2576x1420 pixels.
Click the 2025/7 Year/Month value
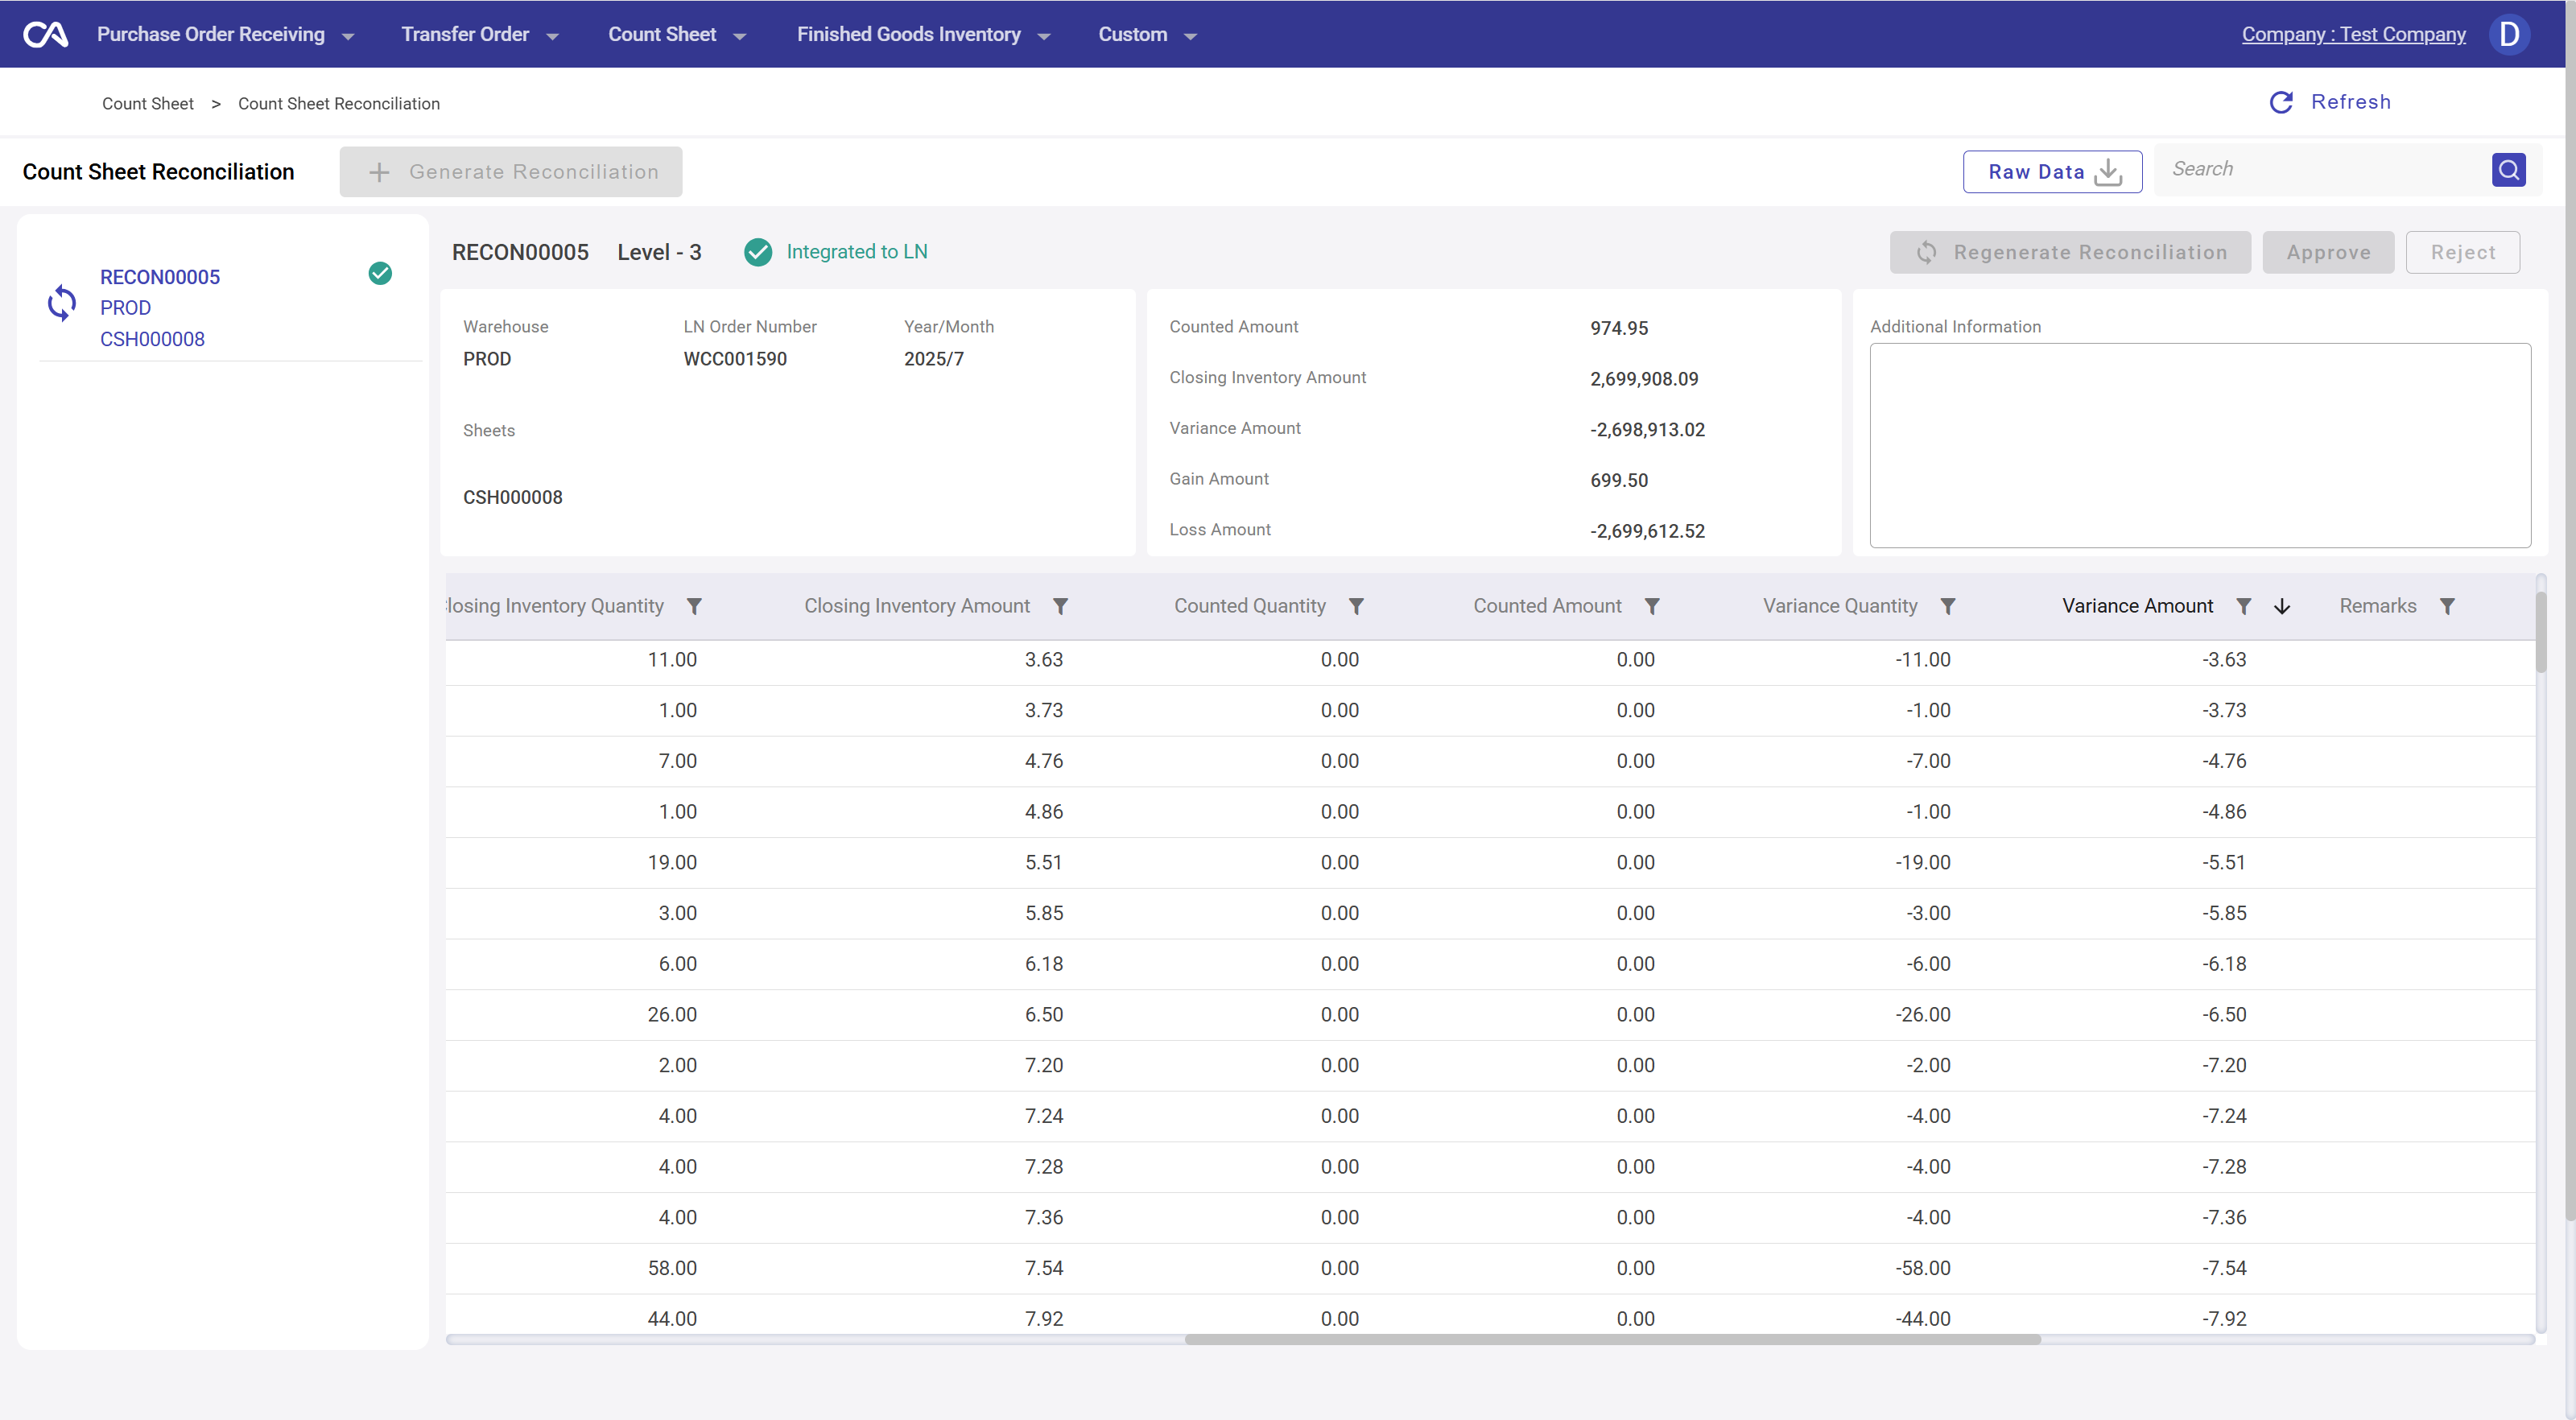click(934, 359)
